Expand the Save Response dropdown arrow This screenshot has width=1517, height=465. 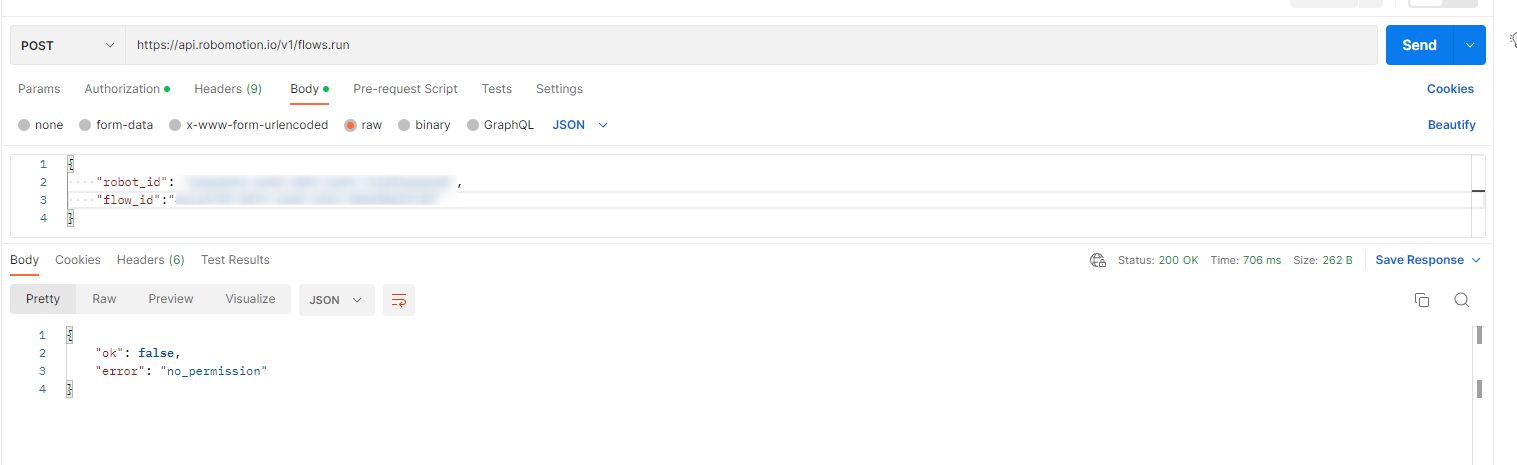coord(1474,260)
